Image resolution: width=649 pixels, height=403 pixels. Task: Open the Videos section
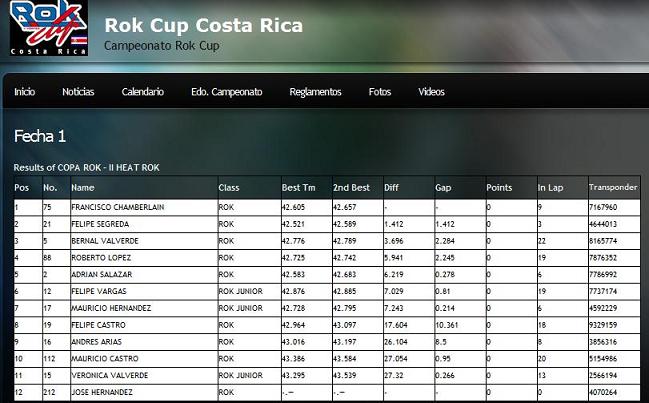[431, 92]
